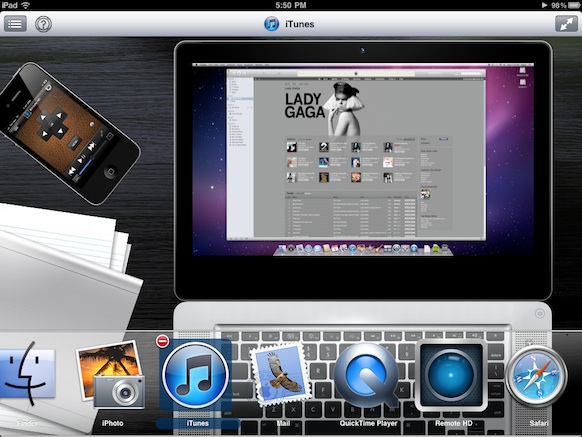Open the Mac screen preview on the laptop
Image resolution: width=582 pixels, height=437 pixels.
(363, 160)
